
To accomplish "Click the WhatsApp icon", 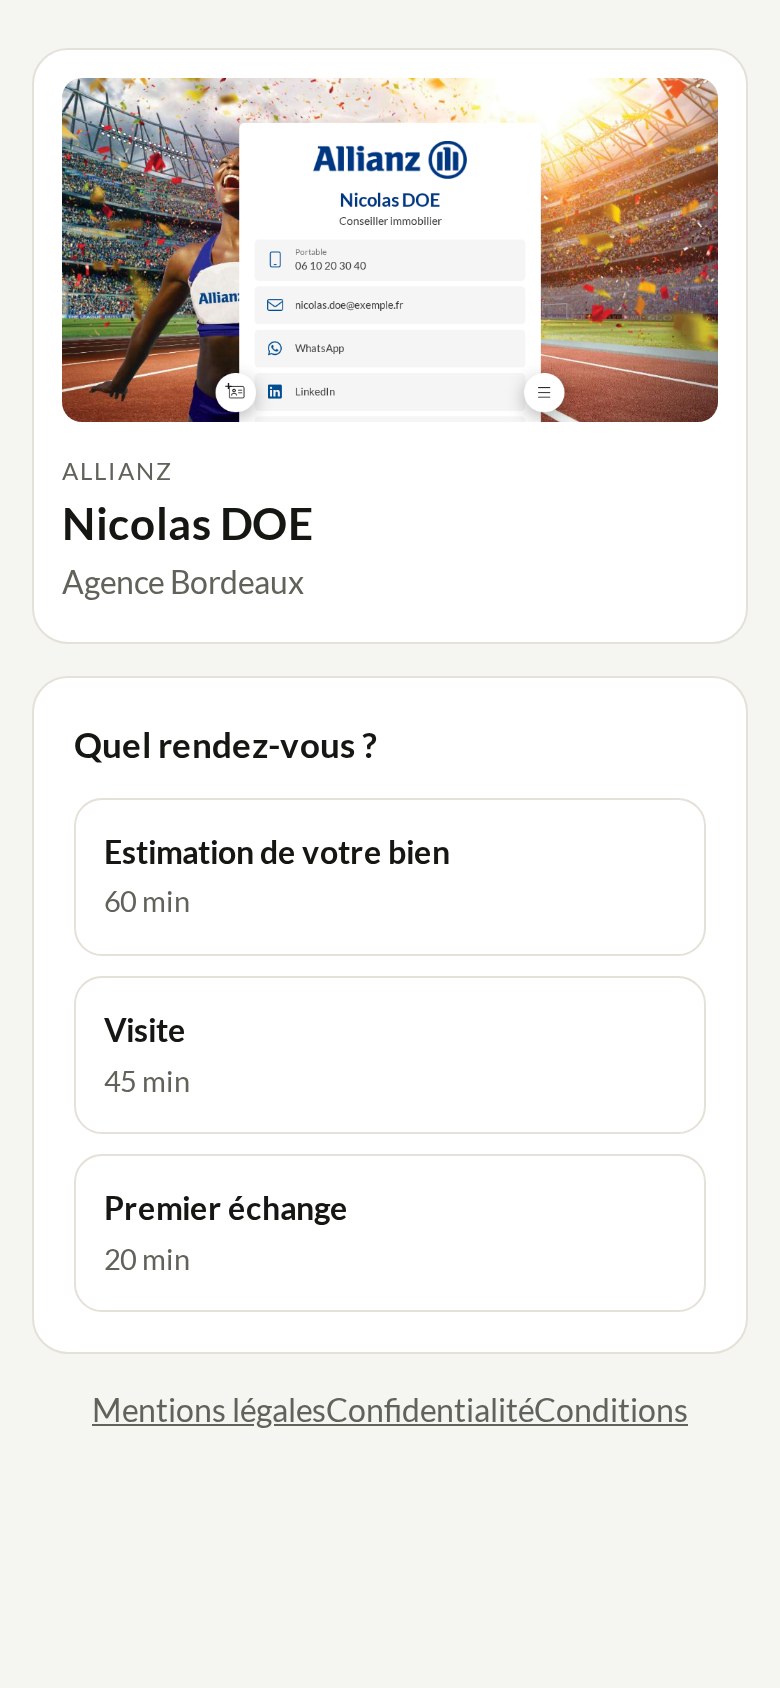I will 275,348.
